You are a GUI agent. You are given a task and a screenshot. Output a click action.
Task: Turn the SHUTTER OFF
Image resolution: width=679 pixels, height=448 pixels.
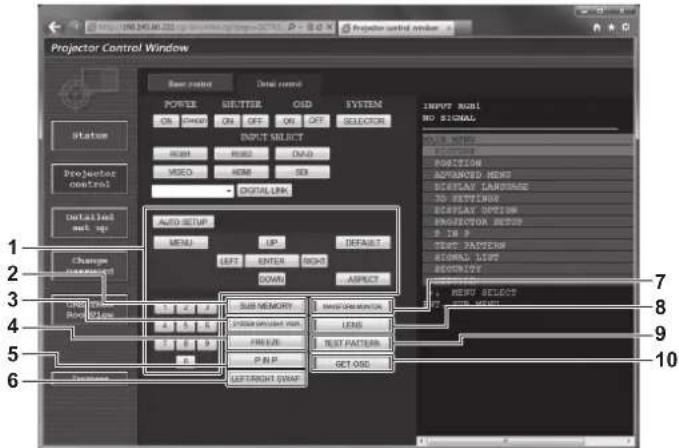(255, 121)
